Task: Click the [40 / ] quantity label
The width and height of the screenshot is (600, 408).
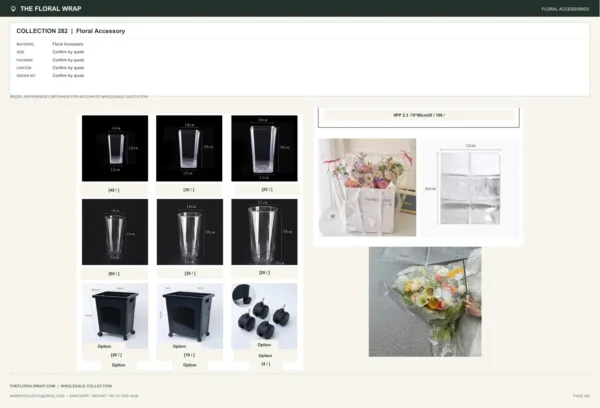Action: (x=114, y=190)
